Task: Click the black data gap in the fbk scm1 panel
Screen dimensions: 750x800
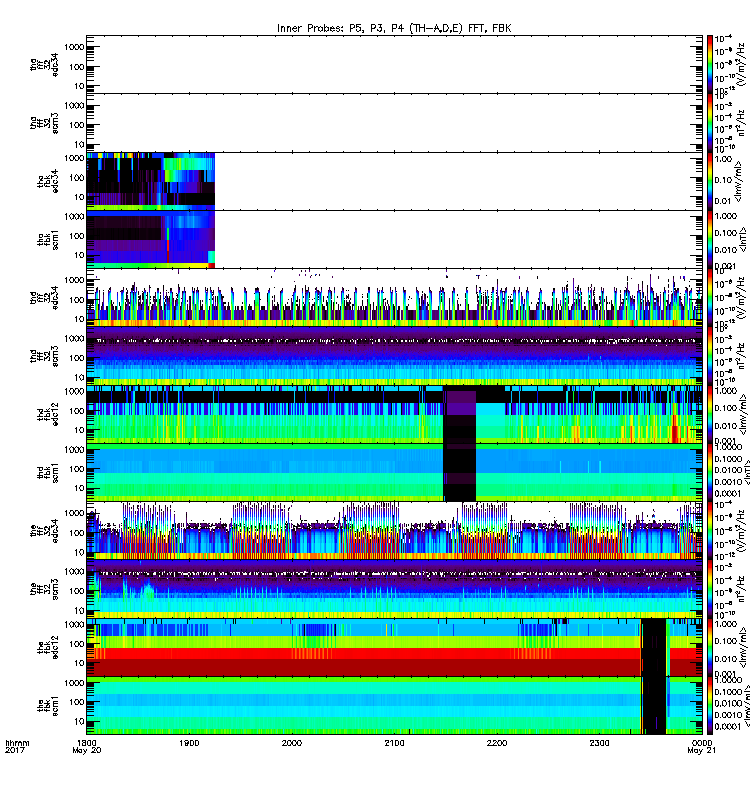Action: 654,706
